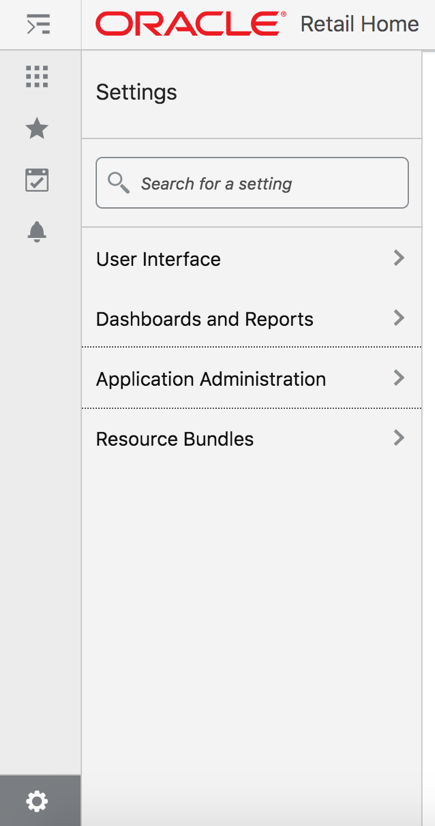The image size is (435, 826).
Task: Expand User Interface chevron arrow
Action: tap(399, 258)
